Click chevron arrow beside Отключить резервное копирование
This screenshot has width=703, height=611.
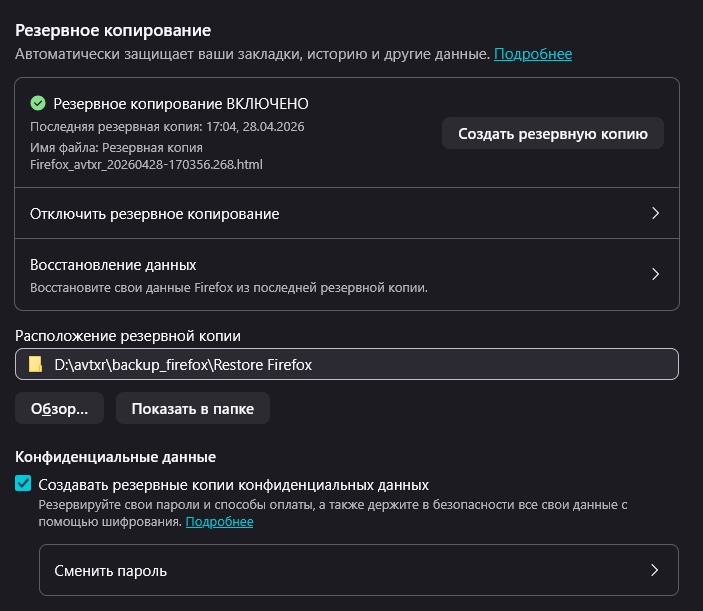click(x=655, y=213)
